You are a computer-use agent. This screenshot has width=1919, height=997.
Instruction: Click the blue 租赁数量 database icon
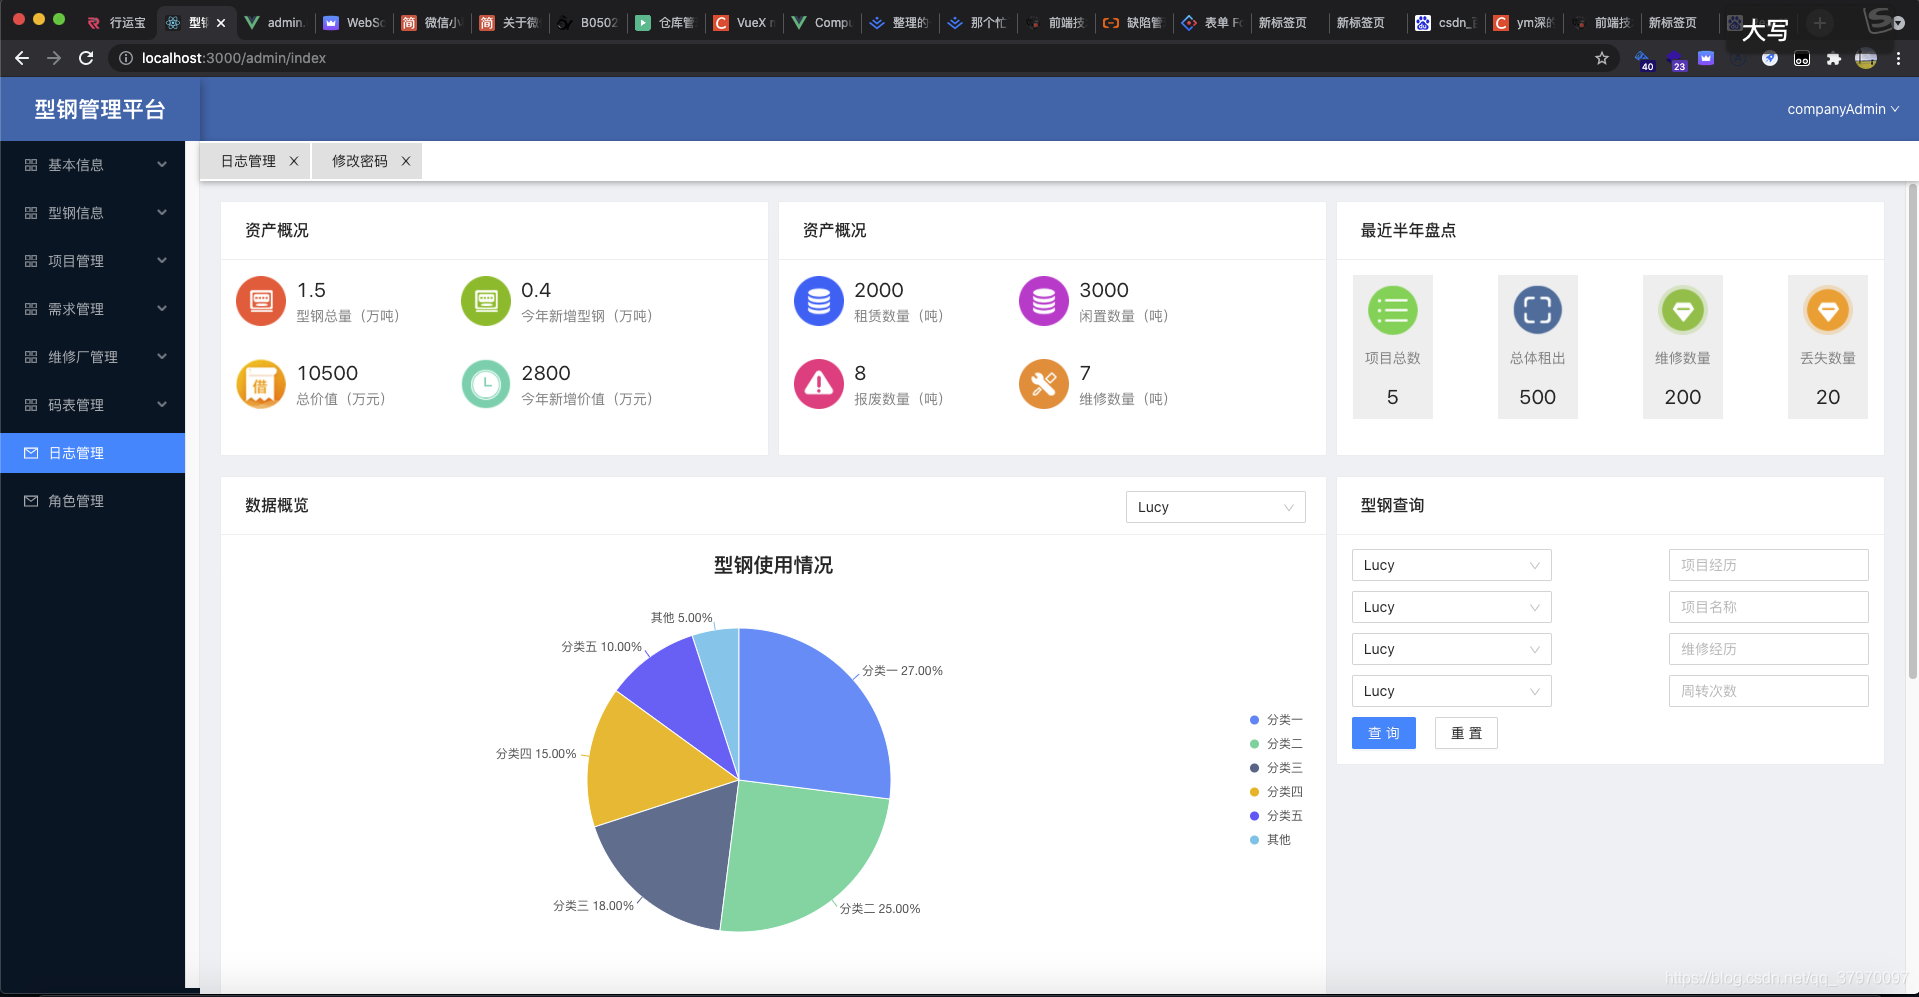(x=818, y=300)
